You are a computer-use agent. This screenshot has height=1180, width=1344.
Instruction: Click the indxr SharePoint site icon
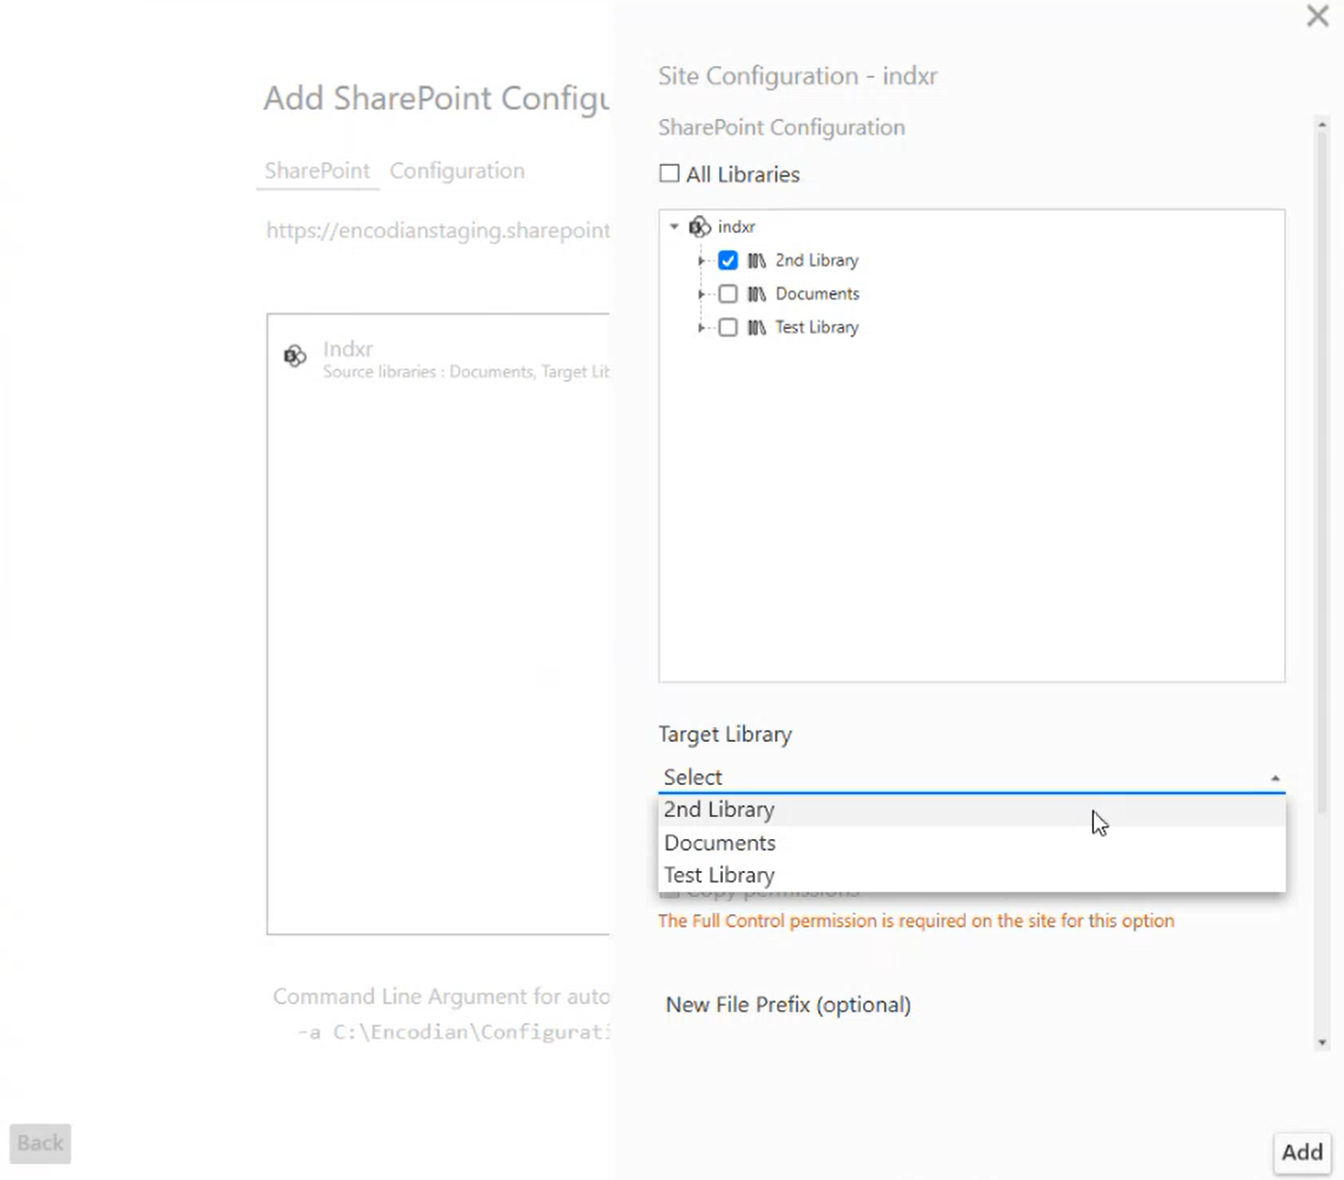tap(700, 227)
